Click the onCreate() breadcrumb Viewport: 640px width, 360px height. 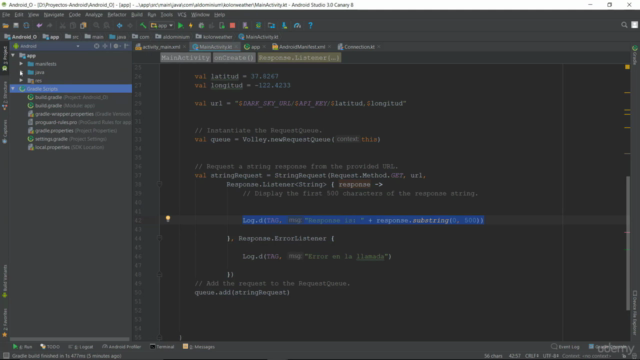[234, 58]
